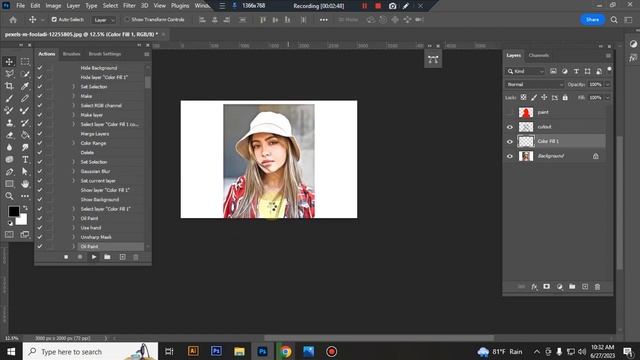Create new group folder in Layers panel

pos(572,287)
